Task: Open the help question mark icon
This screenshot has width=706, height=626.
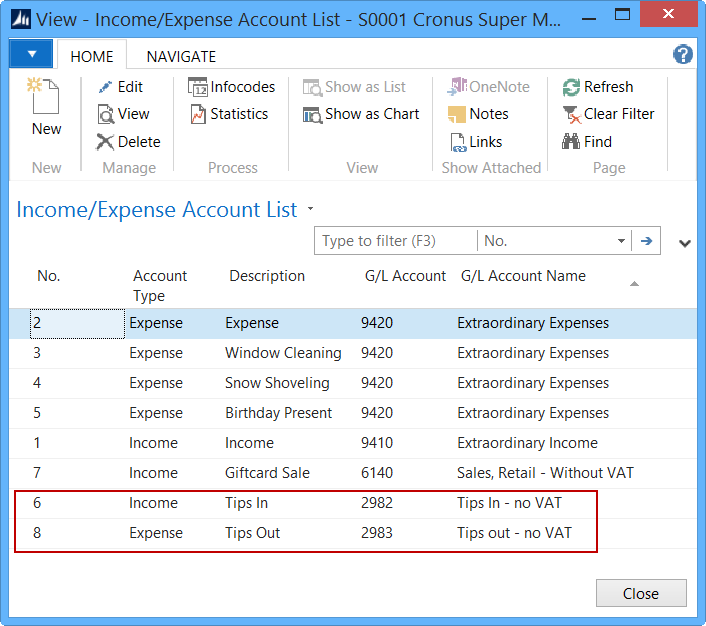Action: (683, 55)
